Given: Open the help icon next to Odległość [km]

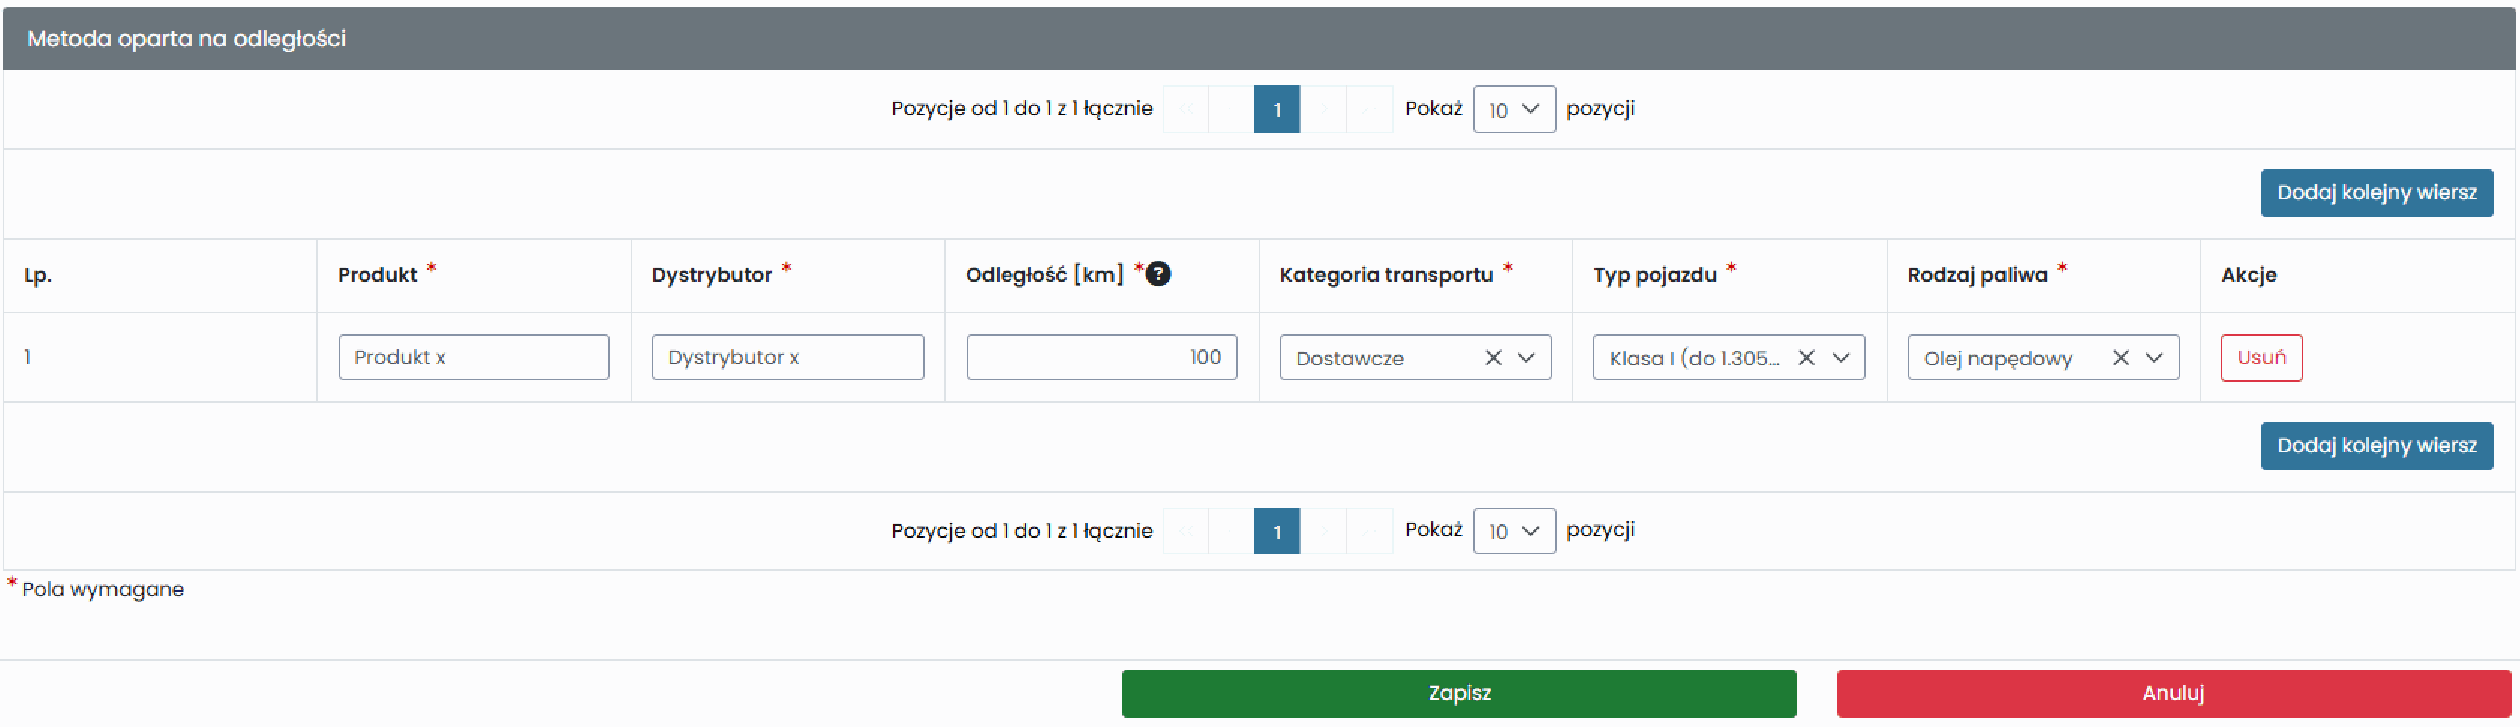Looking at the screenshot, I should pos(1158,273).
